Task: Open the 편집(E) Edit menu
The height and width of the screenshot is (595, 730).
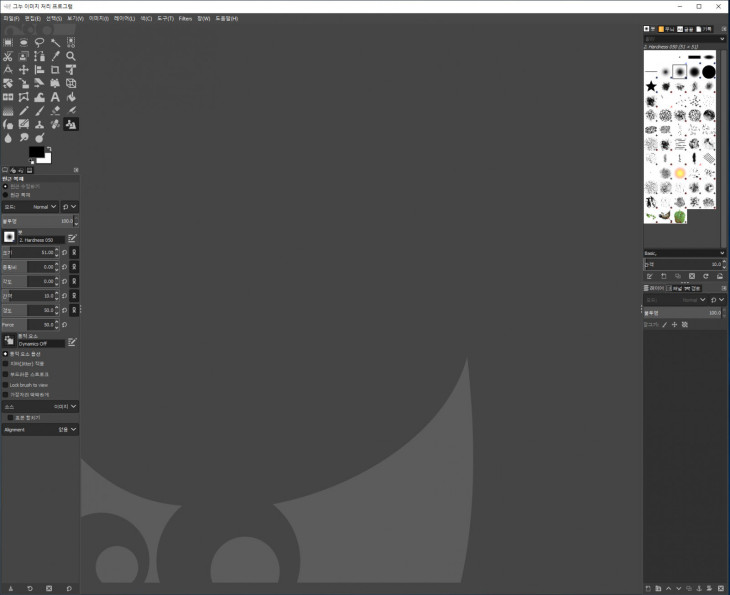Action: (x=33, y=19)
